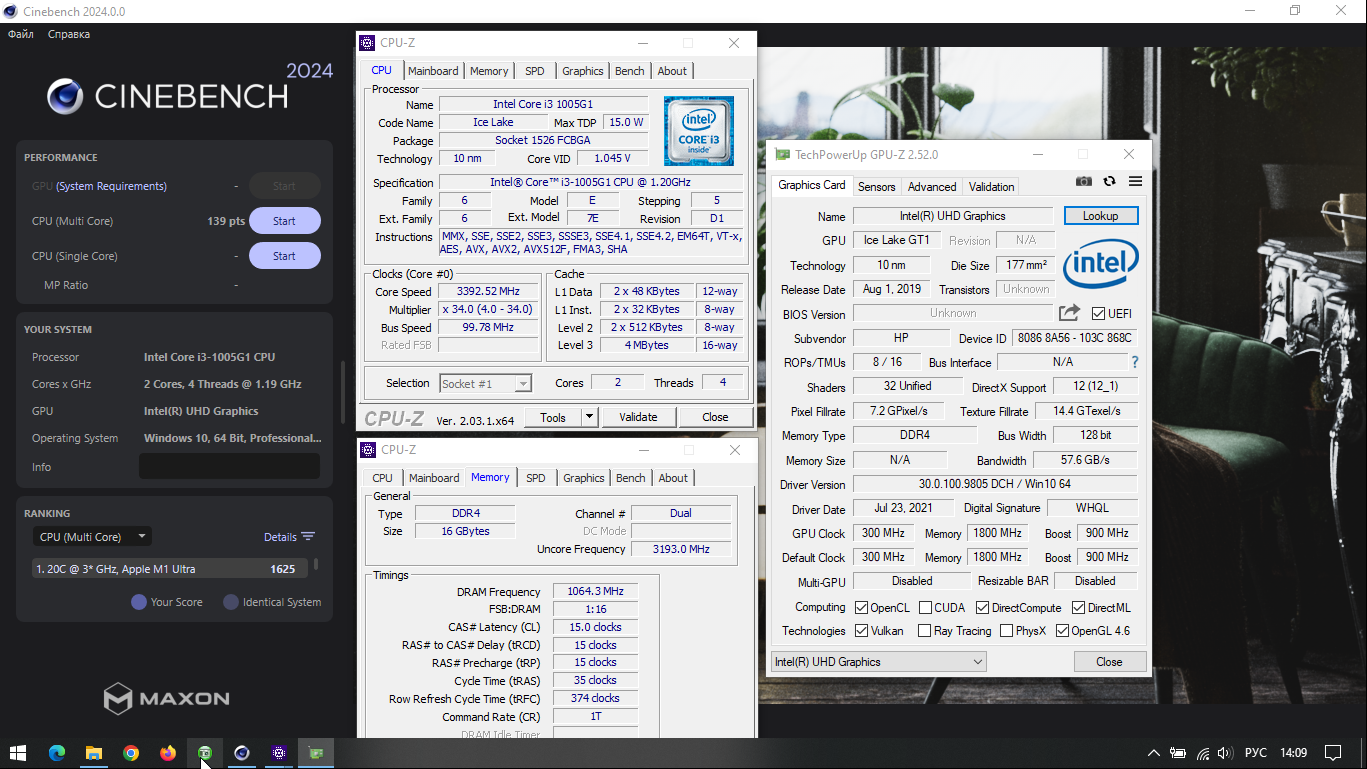Open Validation tab in GPU-Z
The image size is (1367, 769).
point(992,187)
